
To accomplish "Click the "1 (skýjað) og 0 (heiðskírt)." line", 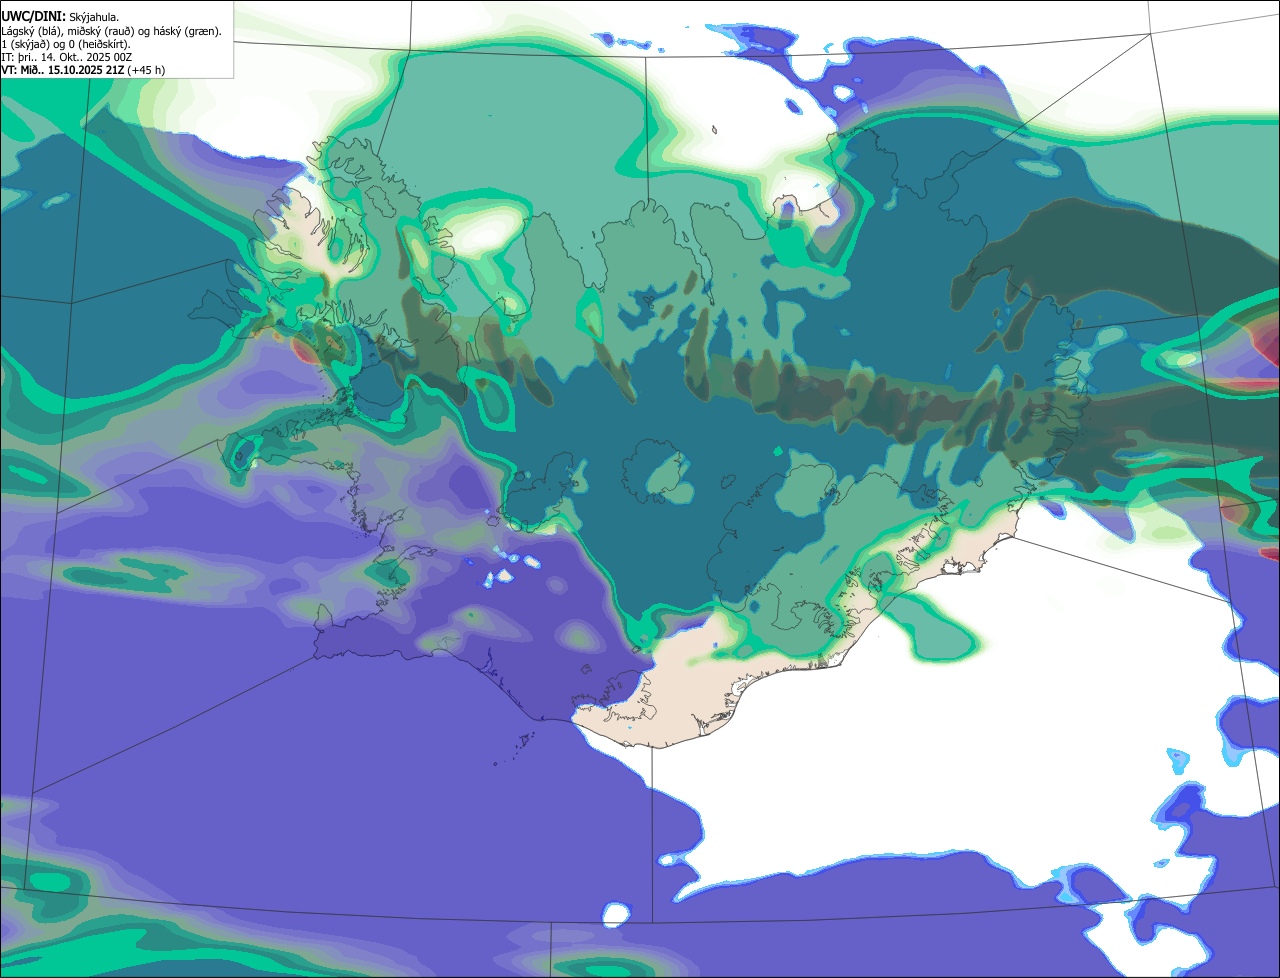I will 66,45.
